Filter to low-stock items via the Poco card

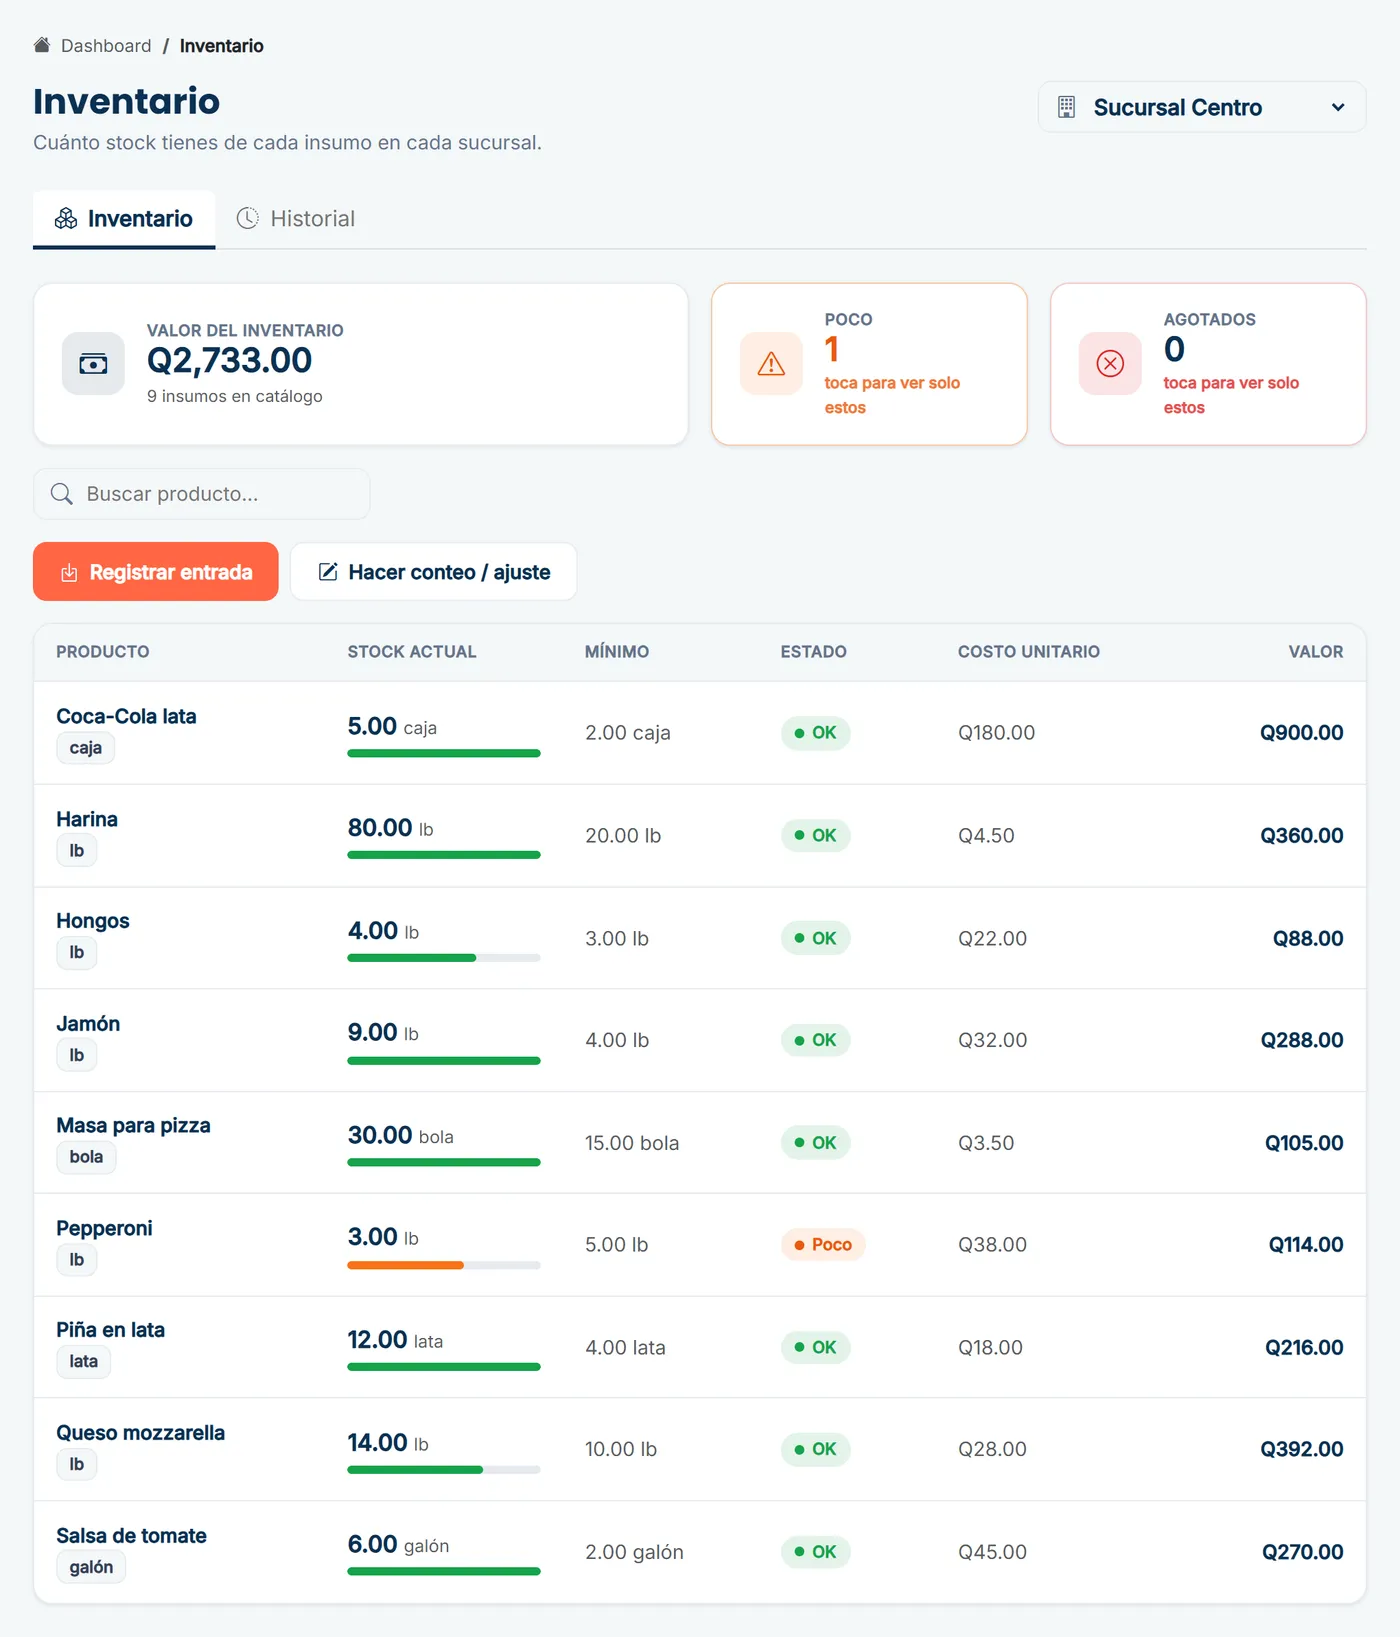(869, 364)
